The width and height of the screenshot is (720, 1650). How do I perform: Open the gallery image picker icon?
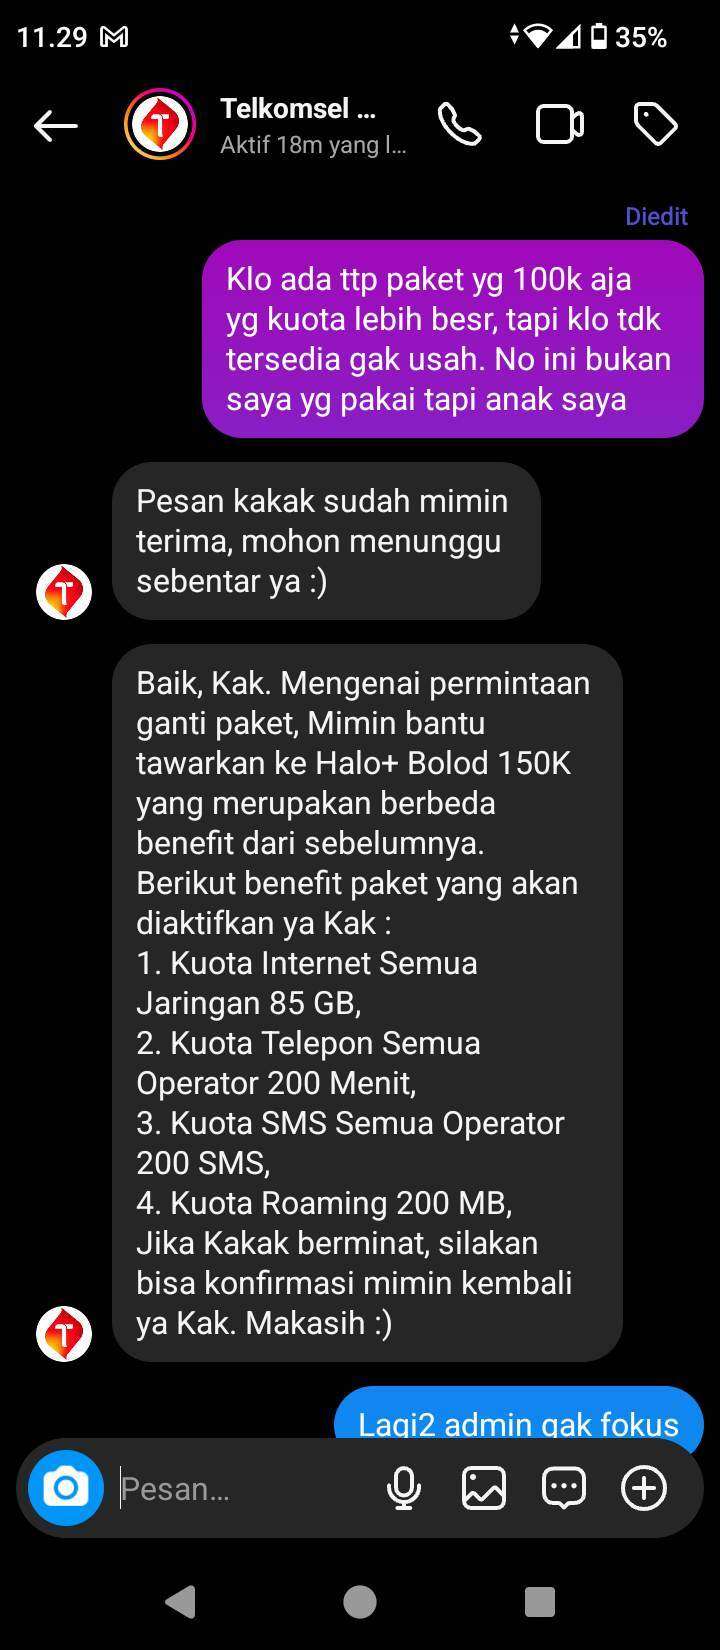coord(484,1488)
